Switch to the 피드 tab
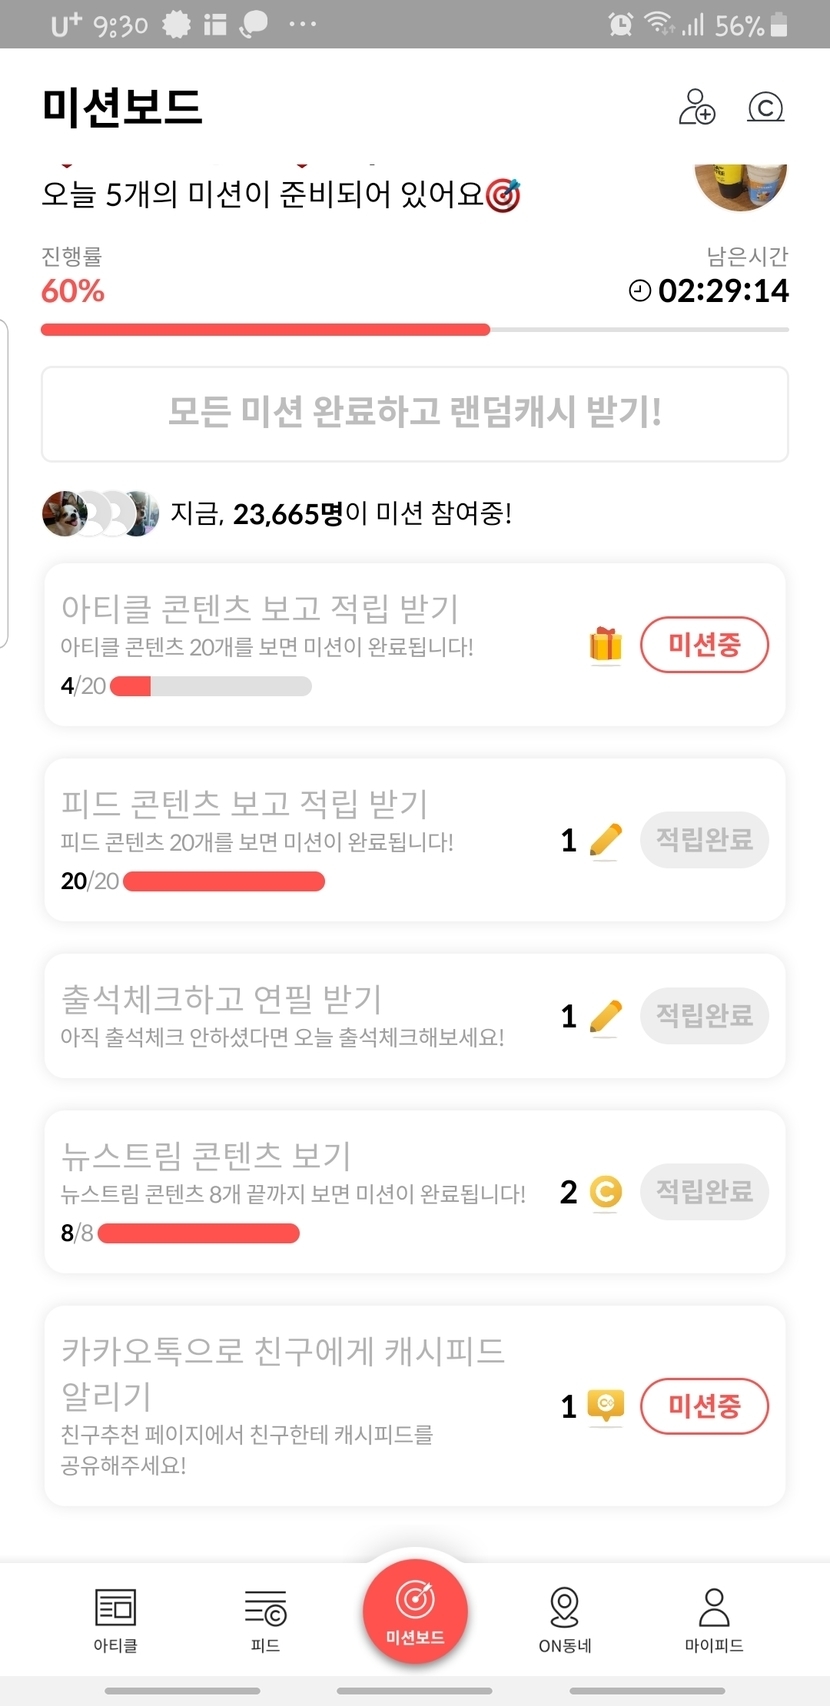830x1706 pixels. pyautogui.click(x=265, y=1619)
